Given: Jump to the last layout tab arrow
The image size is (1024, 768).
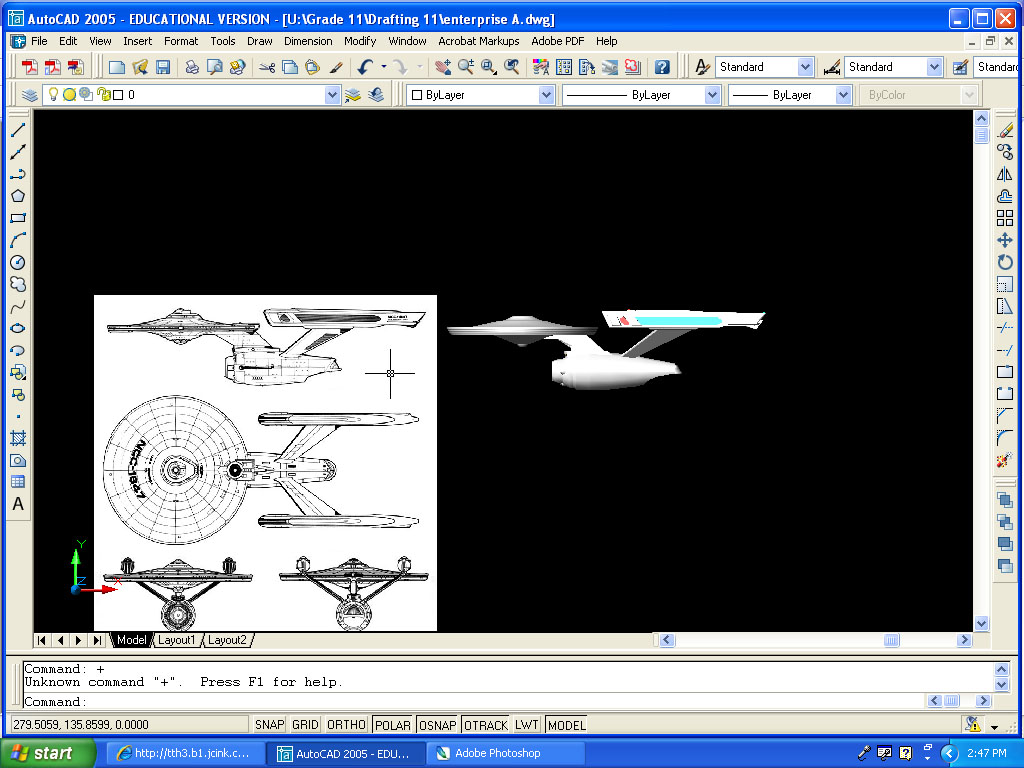Looking at the screenshot, I should point(97,640).
